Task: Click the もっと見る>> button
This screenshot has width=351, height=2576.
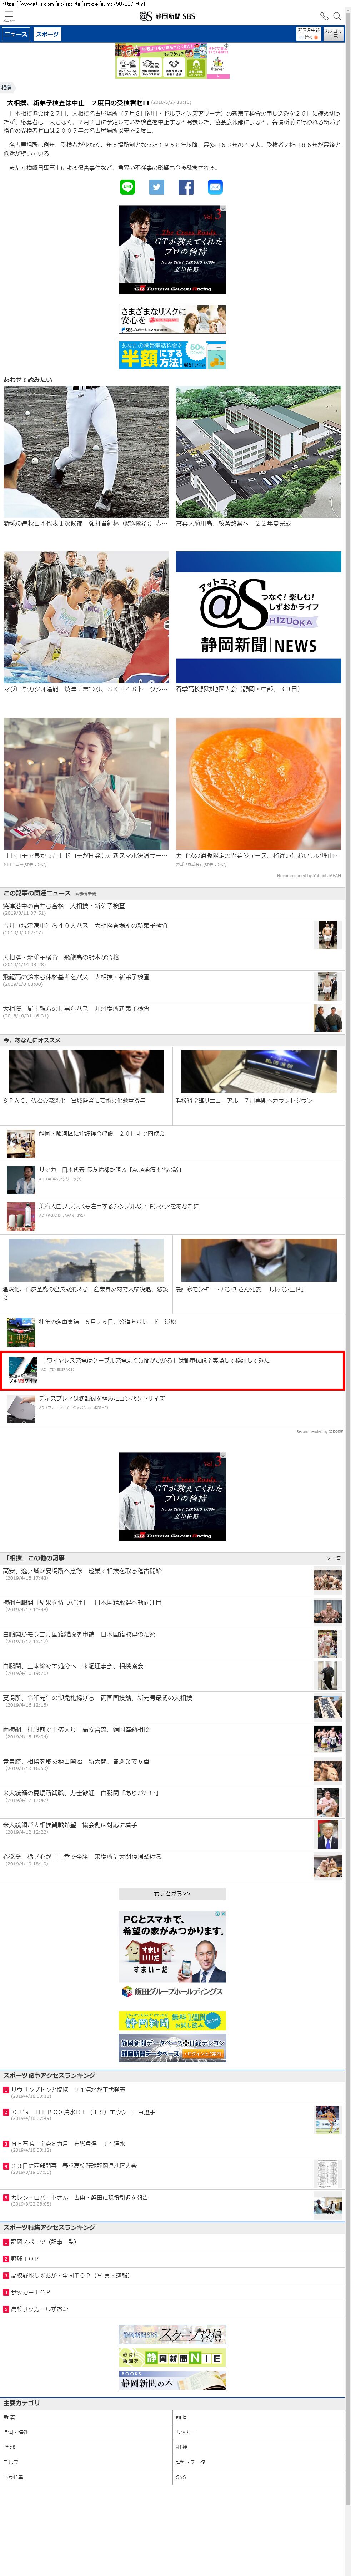Action: 172,1894
